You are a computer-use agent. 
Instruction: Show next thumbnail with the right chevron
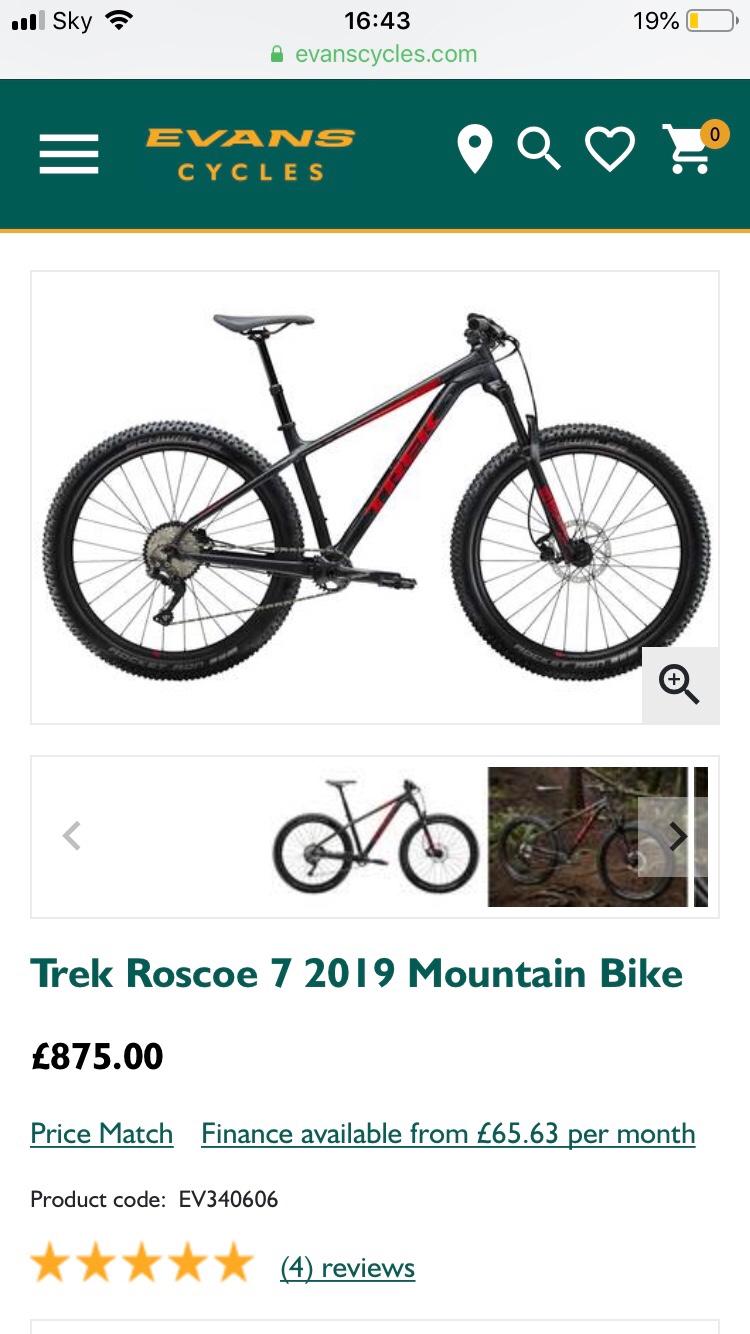tap(678, 836)
